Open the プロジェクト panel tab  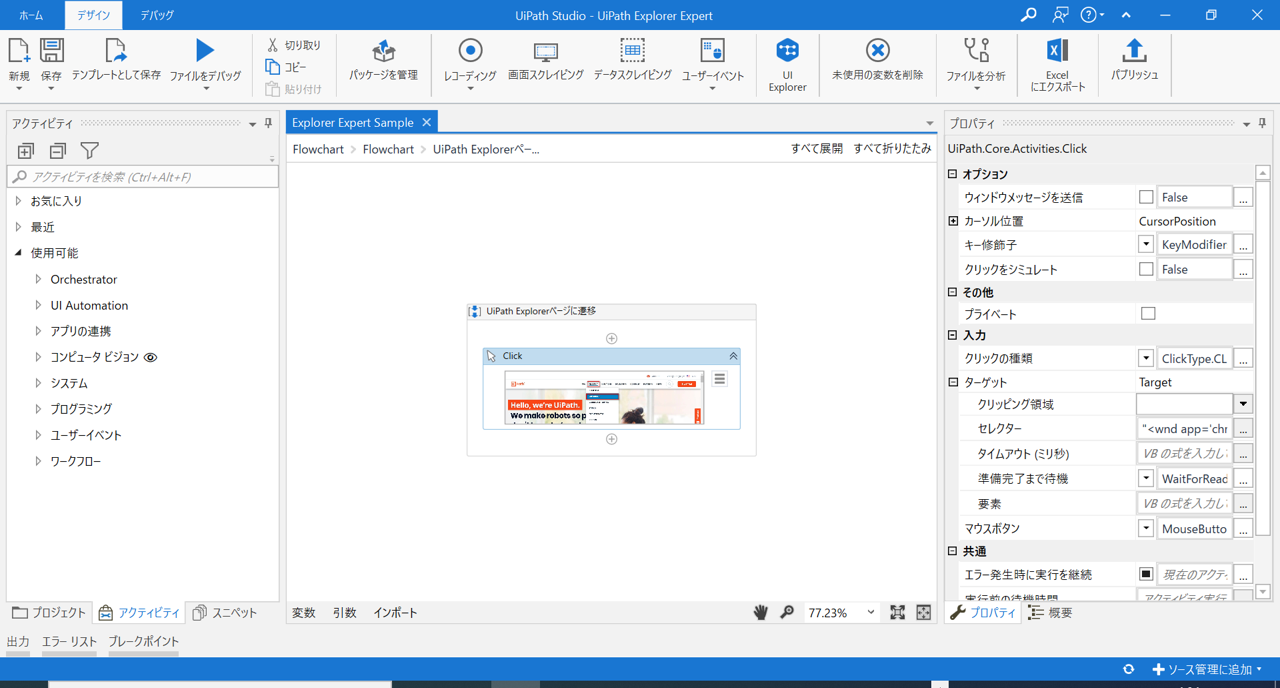coord(49,612)
